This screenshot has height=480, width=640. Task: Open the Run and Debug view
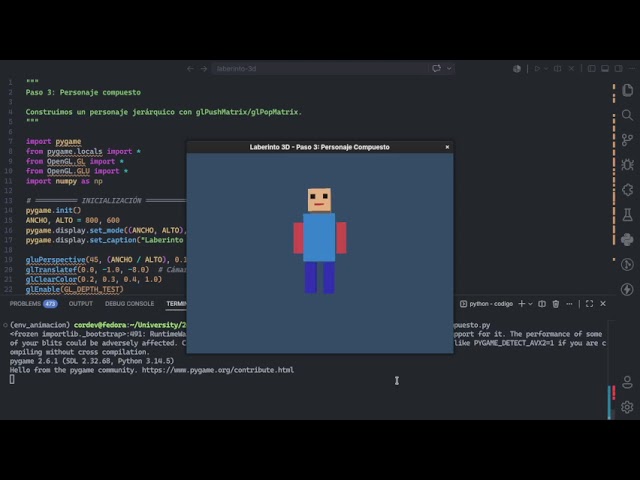coord(627,164)
